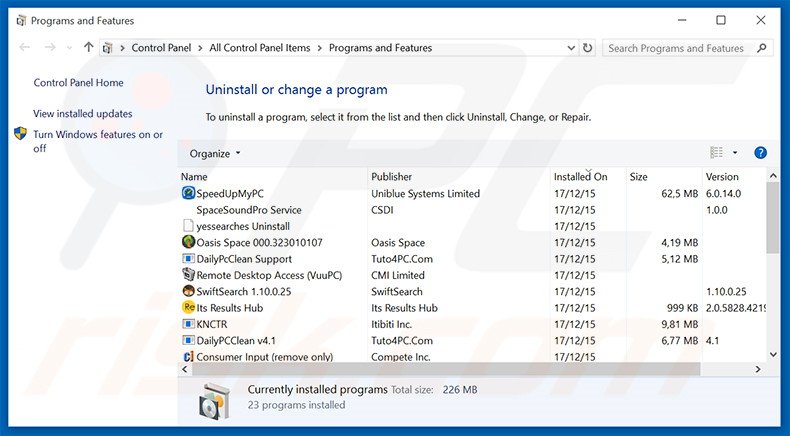Image resolution: width=790 pixels, height=436 pixels.
Task: Select SpaceSoundPro Service row
Action: 473,210
